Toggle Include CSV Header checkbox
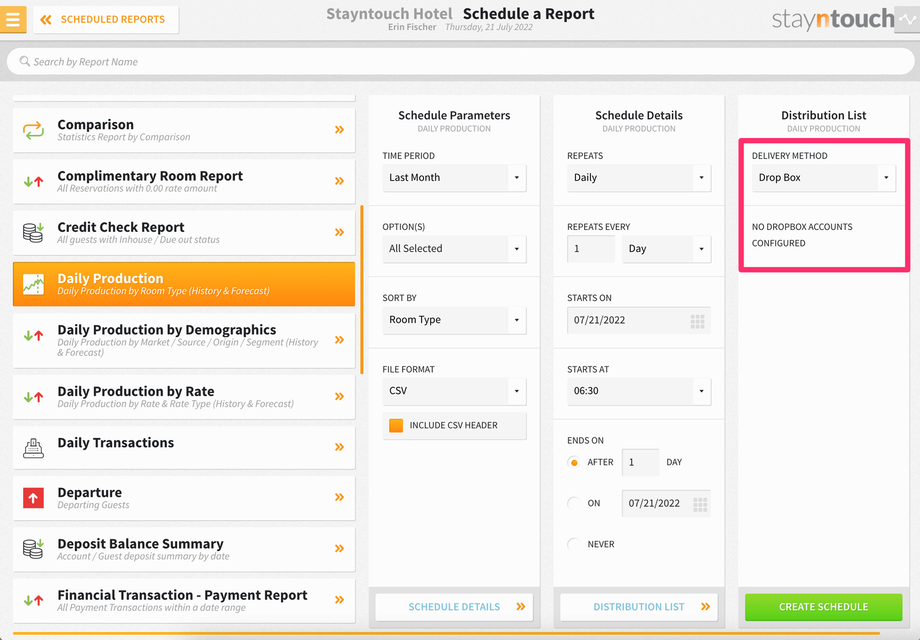The height and width of the screenshot is (640, 920). point(396,425)
